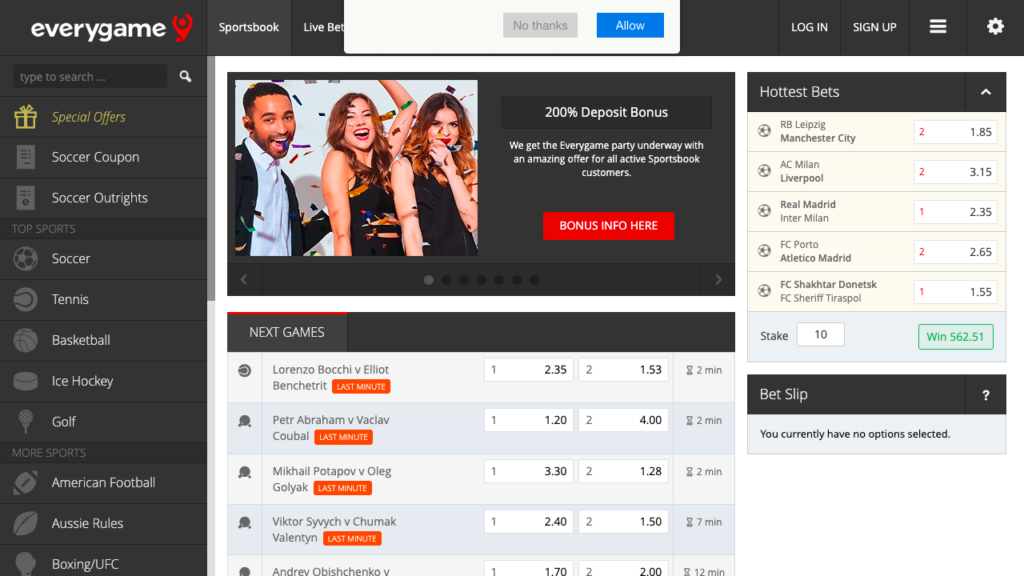
Task: Click soccer icon beside FC Shakhtar Donetsk match
Action: coord(764,291)
